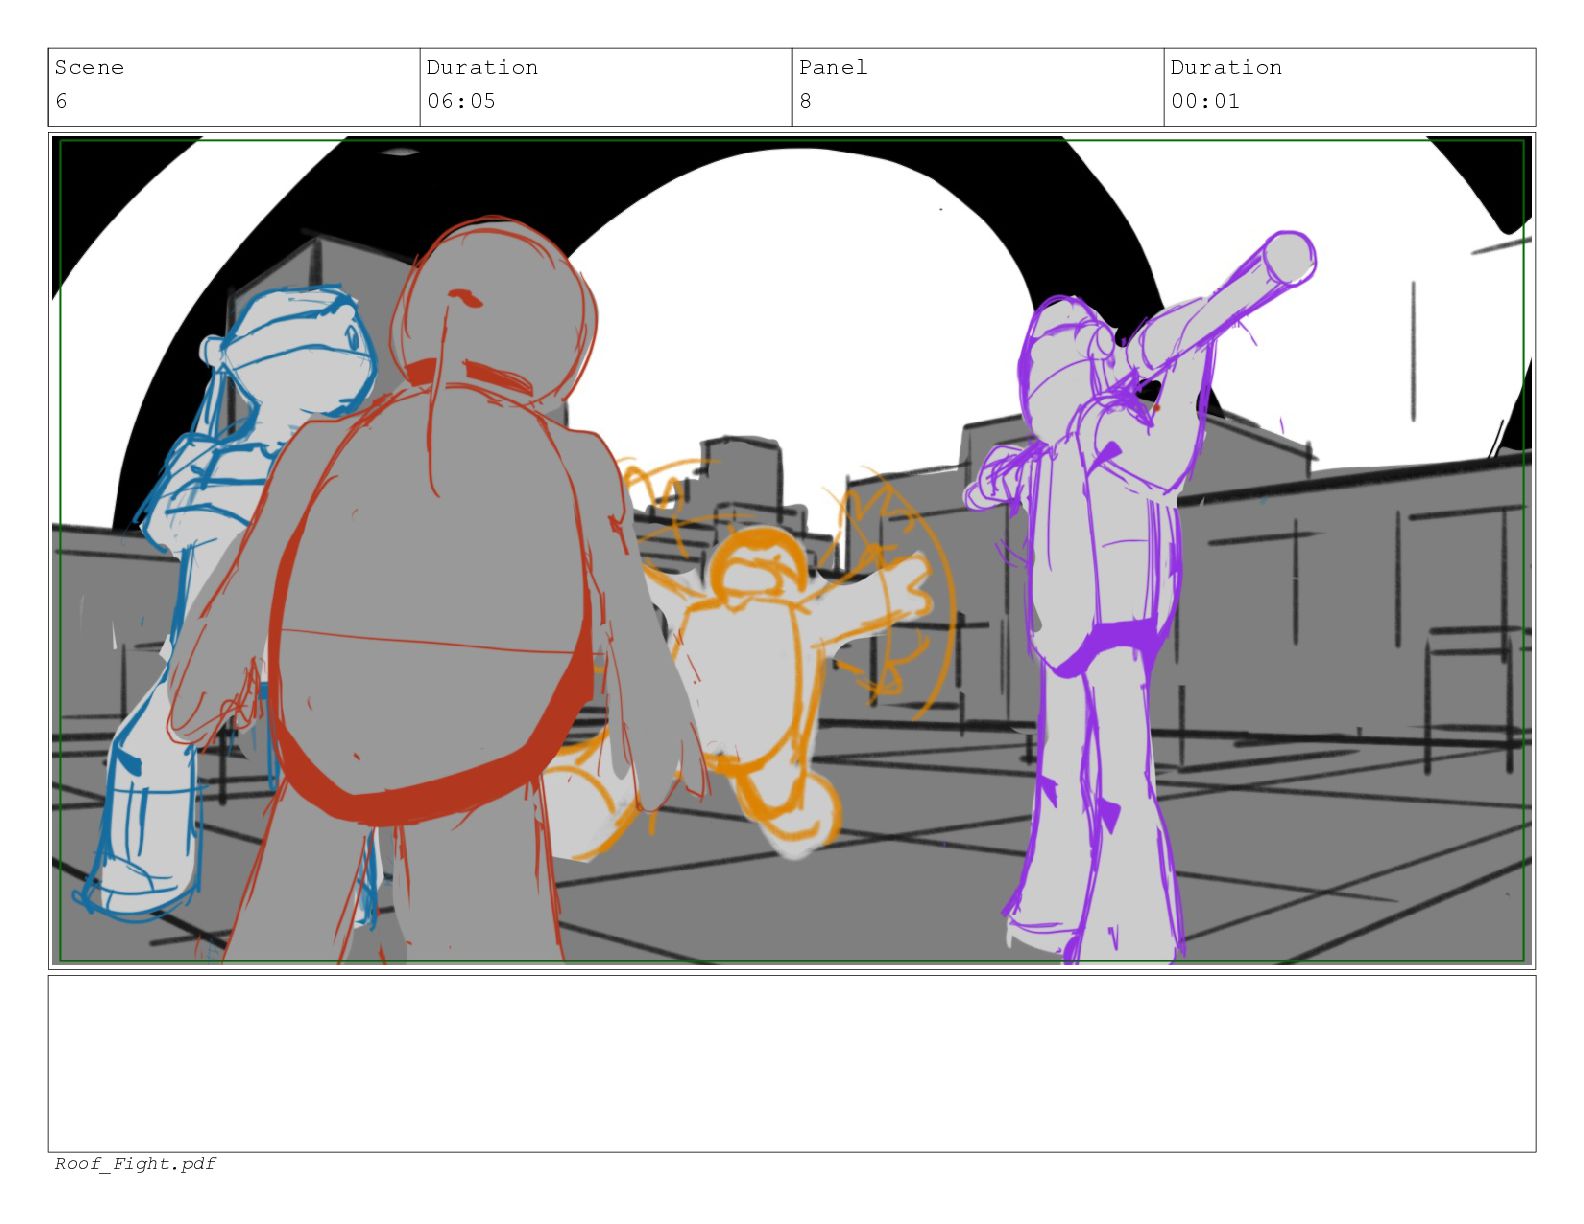Image resolution: width=1584 pixels, height=1224 pixels.
Task: Click the scene duration value '06:05'
Action: pyautogui.click(x=461, y=101)
